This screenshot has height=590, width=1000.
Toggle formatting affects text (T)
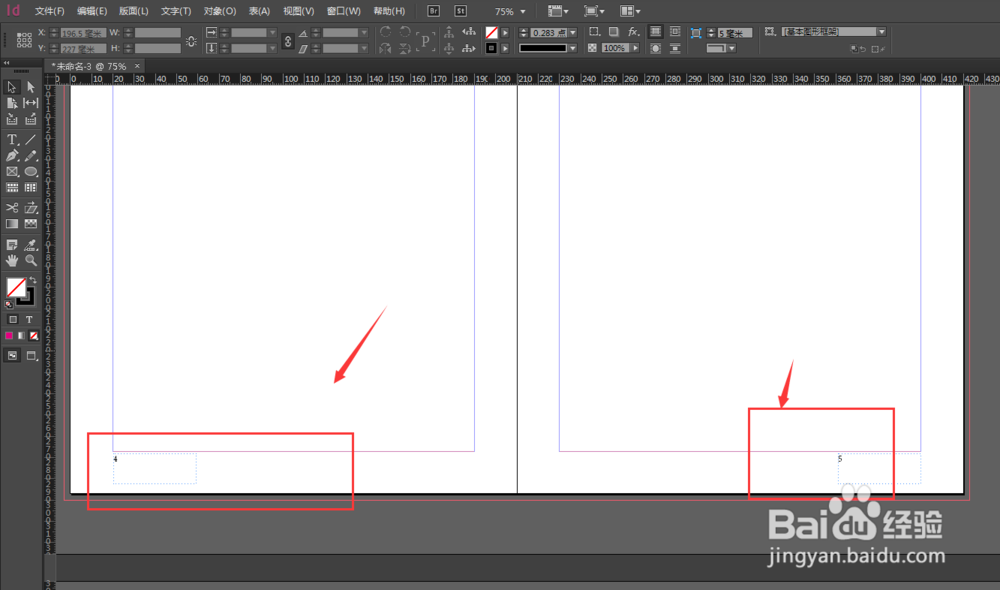pos(29,320)
